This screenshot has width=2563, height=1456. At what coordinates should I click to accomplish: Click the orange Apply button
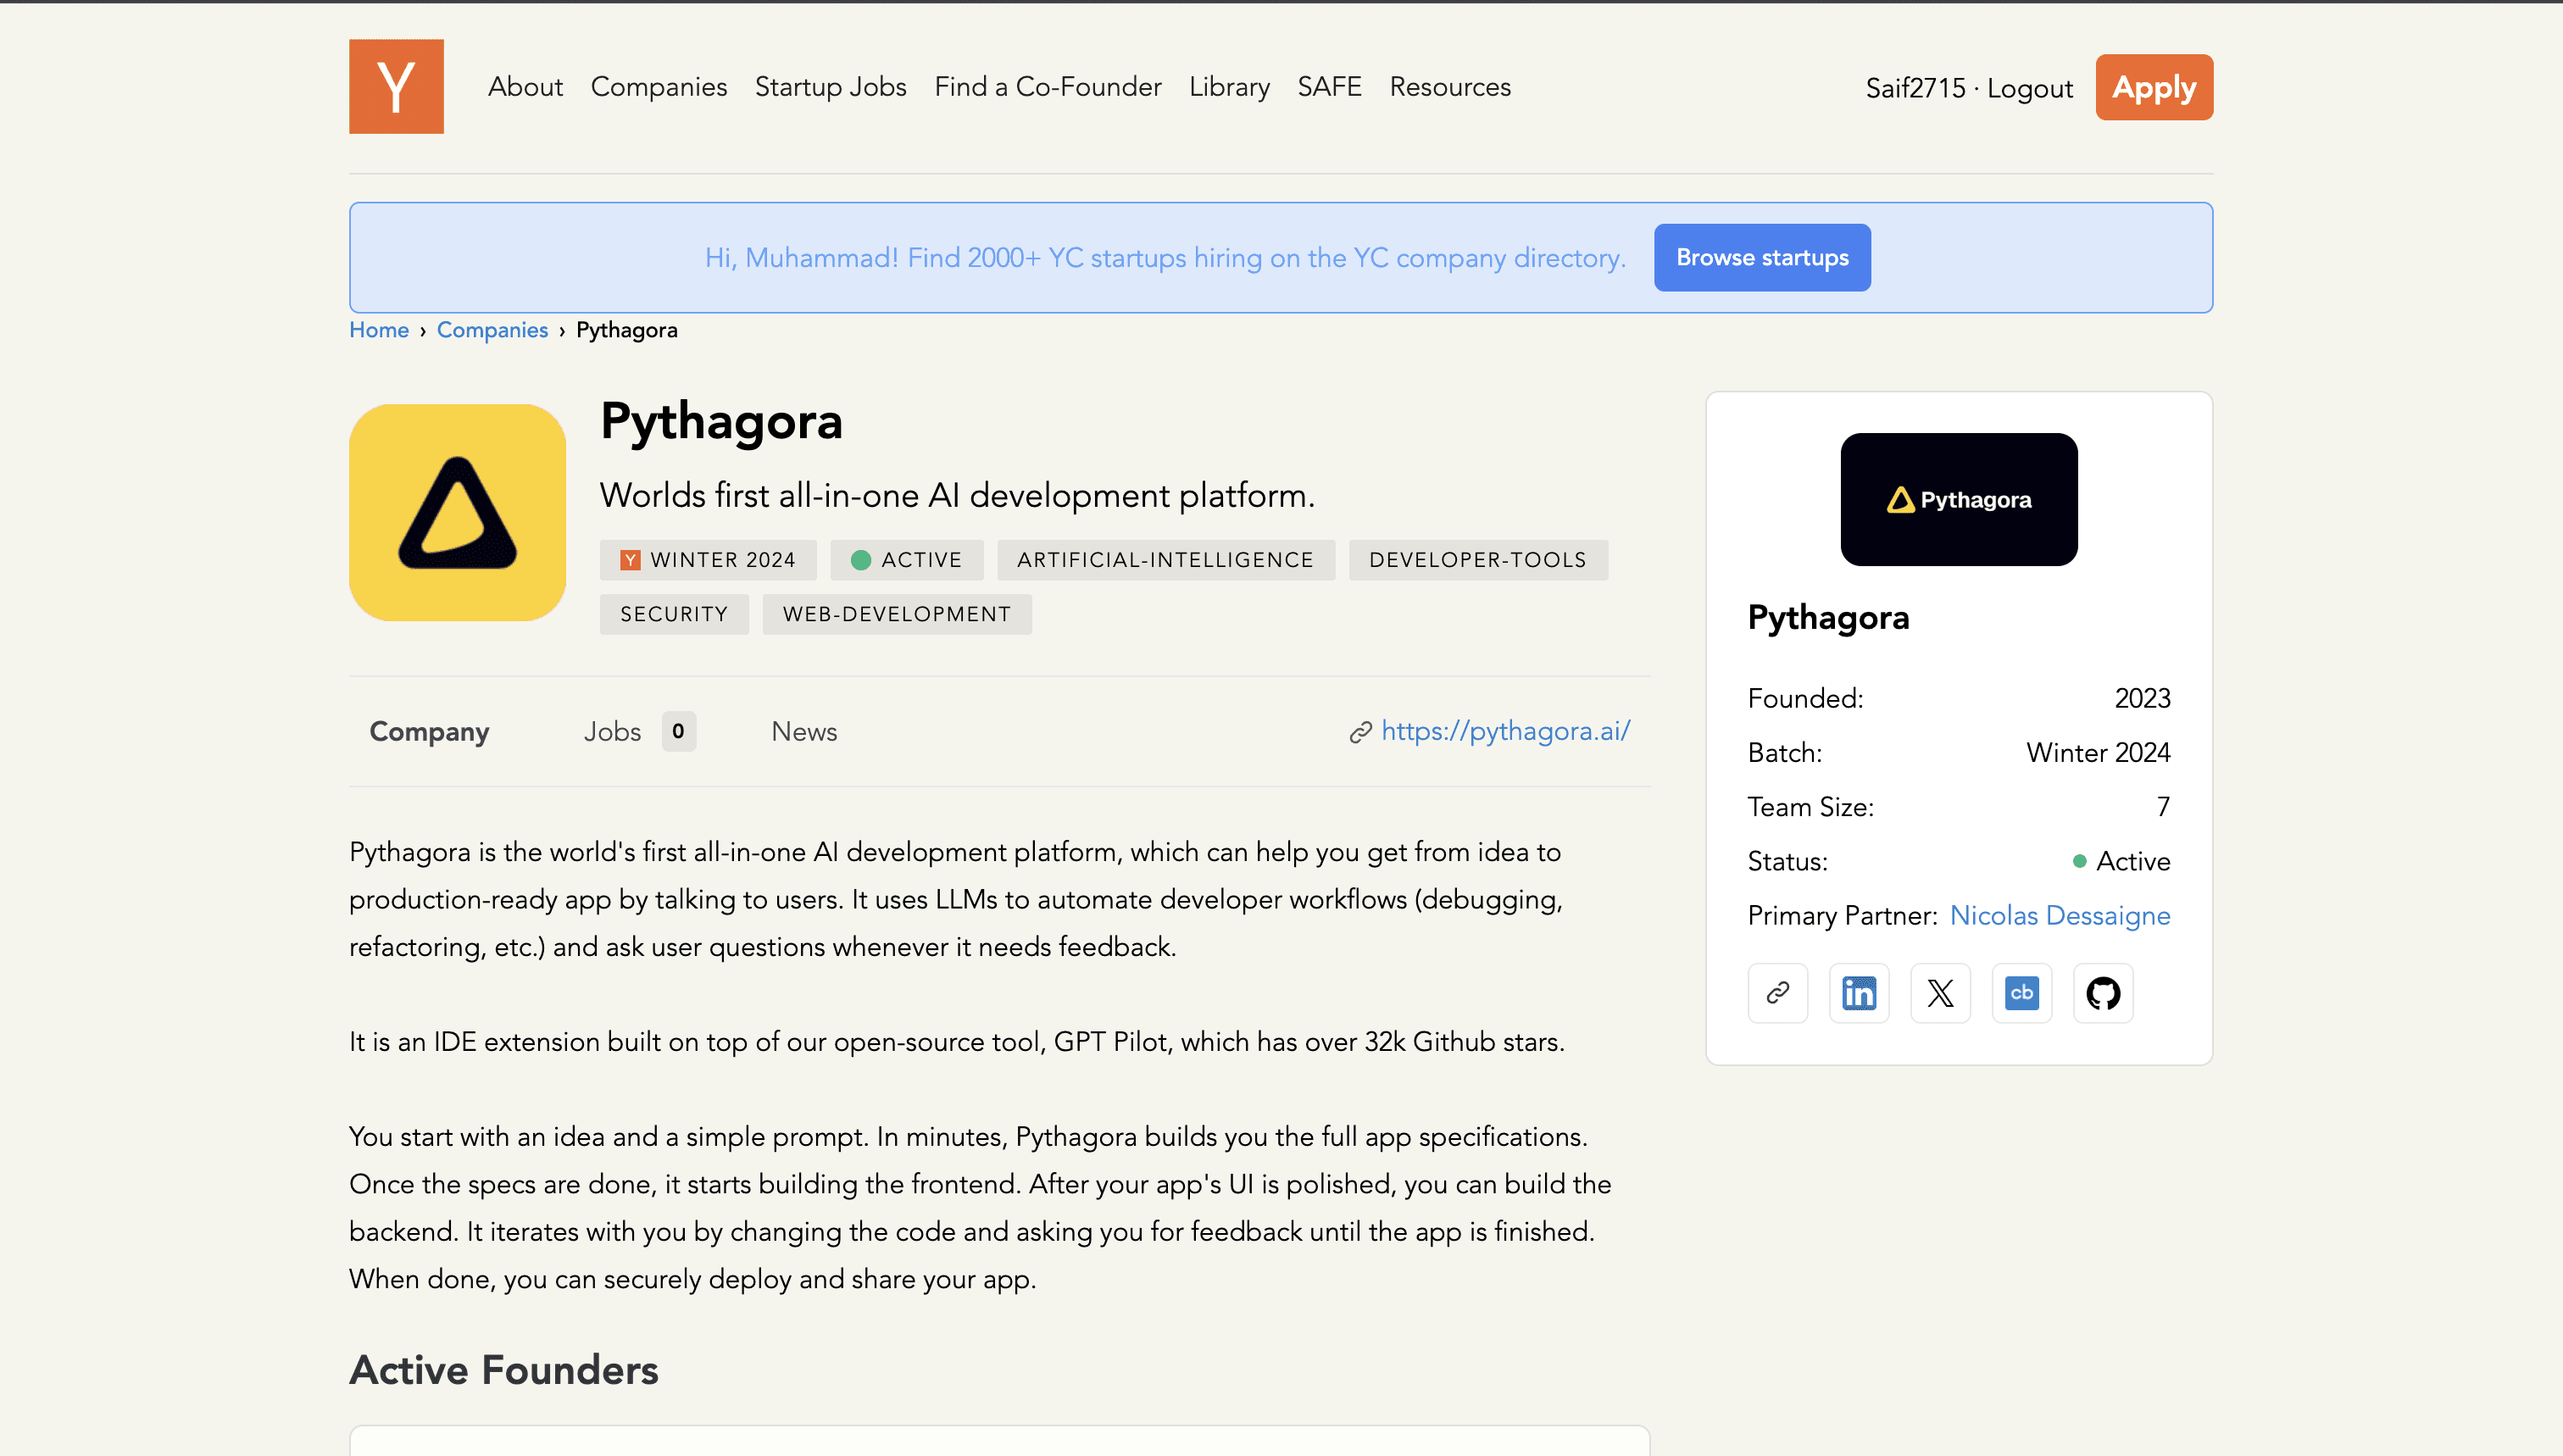tap(2153, 87)
